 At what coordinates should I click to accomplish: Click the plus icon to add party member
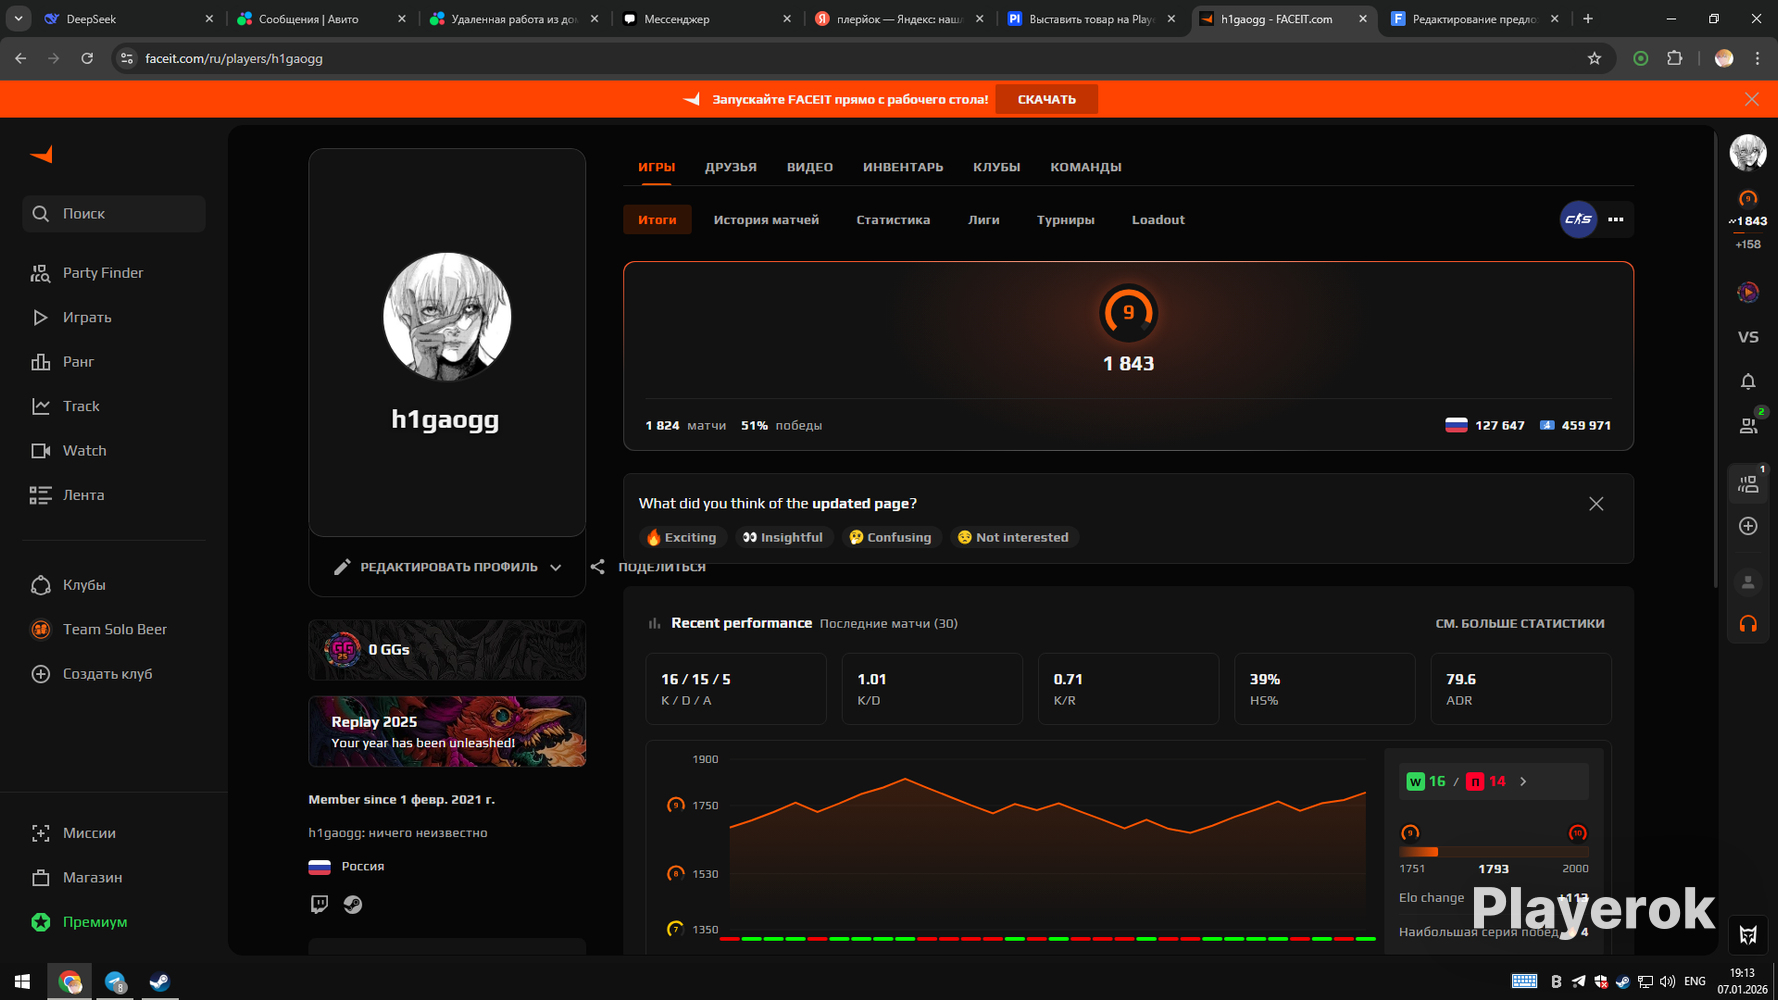pos(1748,526)
